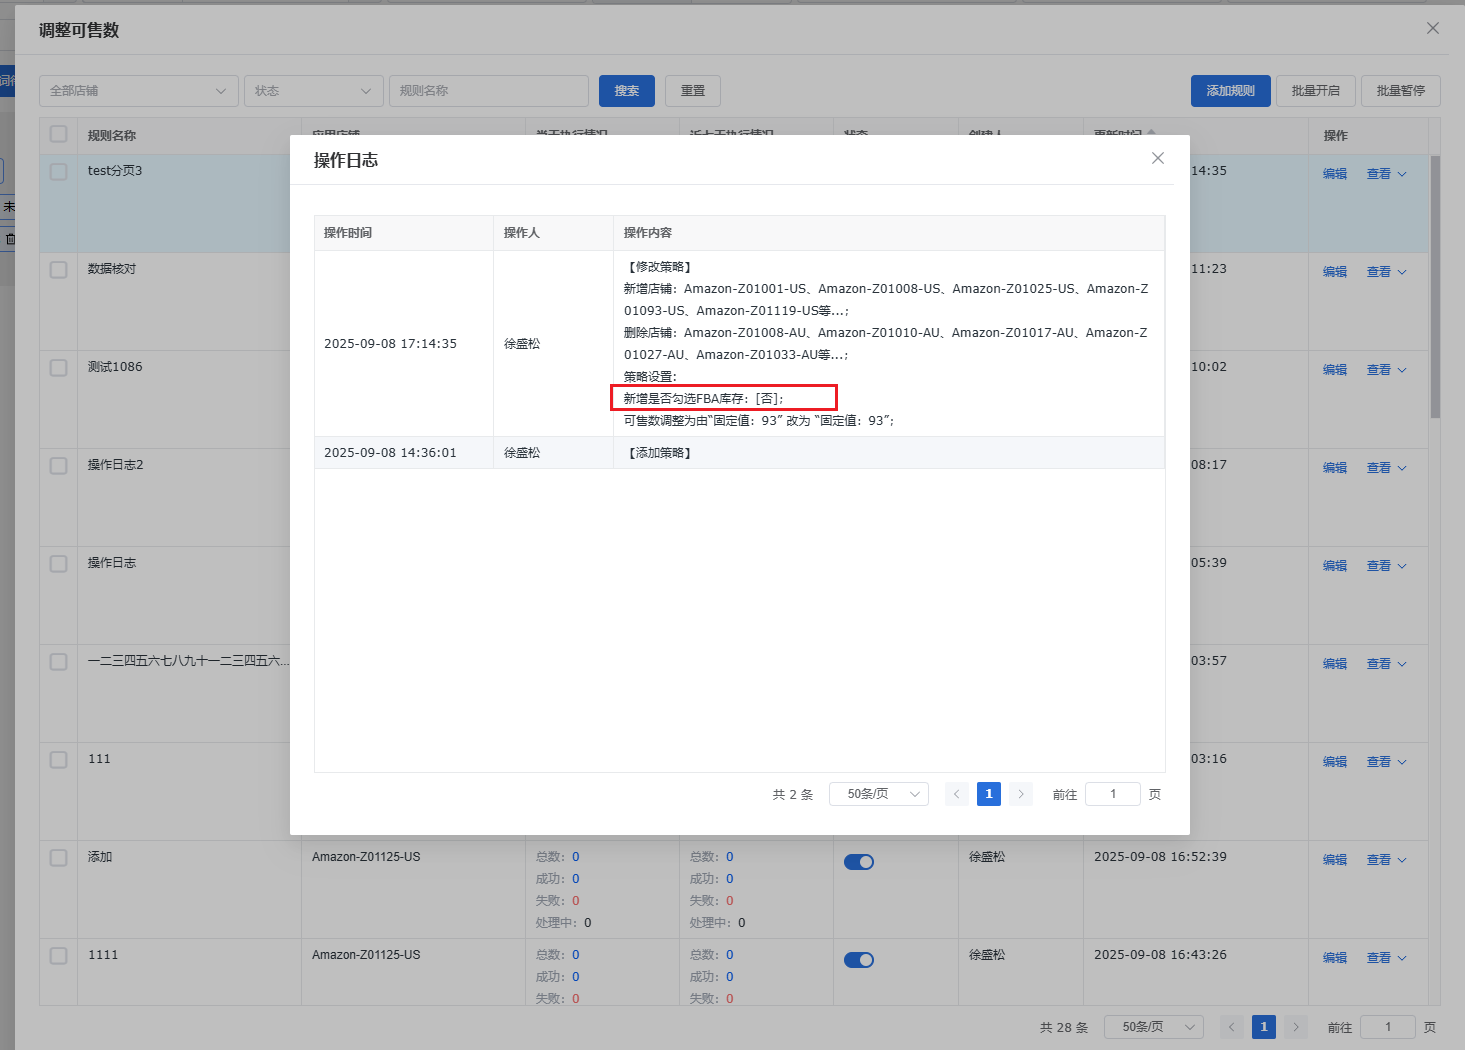The width and height of the screenshot is (1465, 1050).
Task: Edit the 1111 rule
Action: point(1335,958)
